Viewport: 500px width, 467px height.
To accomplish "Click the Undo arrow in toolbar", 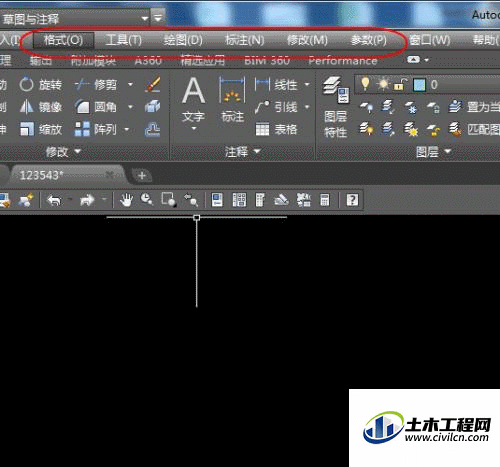I will pos(55,200).
